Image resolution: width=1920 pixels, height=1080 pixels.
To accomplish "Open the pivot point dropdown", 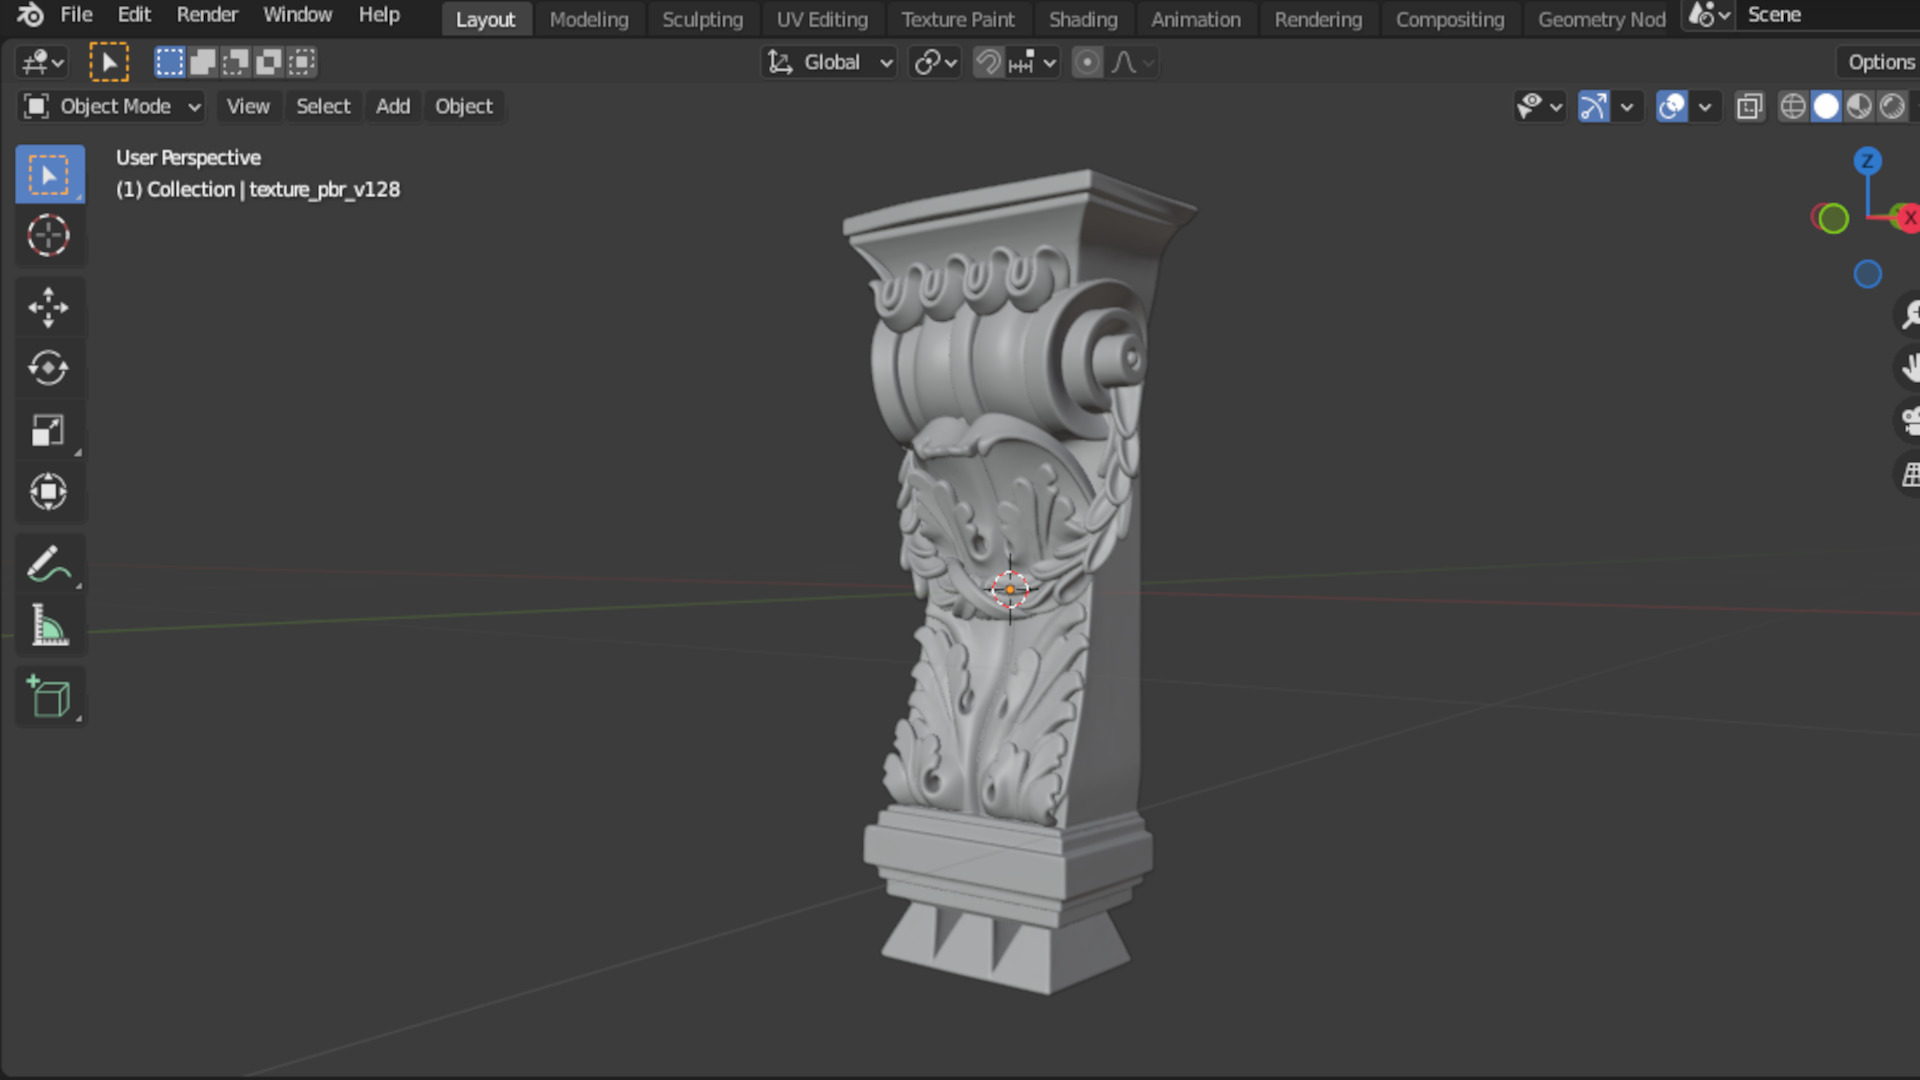I will pyautogui.click(x=935, y=63).
